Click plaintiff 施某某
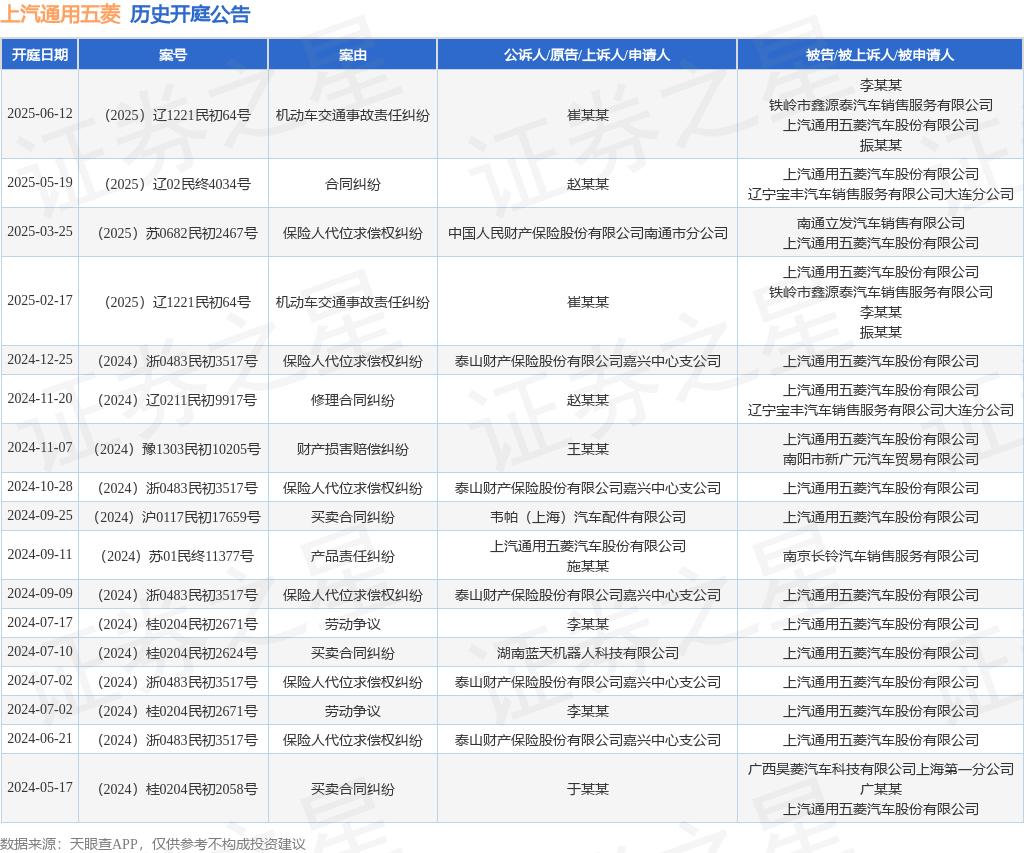The height and width of the screenshot is (853, 1024). (588, 566)
